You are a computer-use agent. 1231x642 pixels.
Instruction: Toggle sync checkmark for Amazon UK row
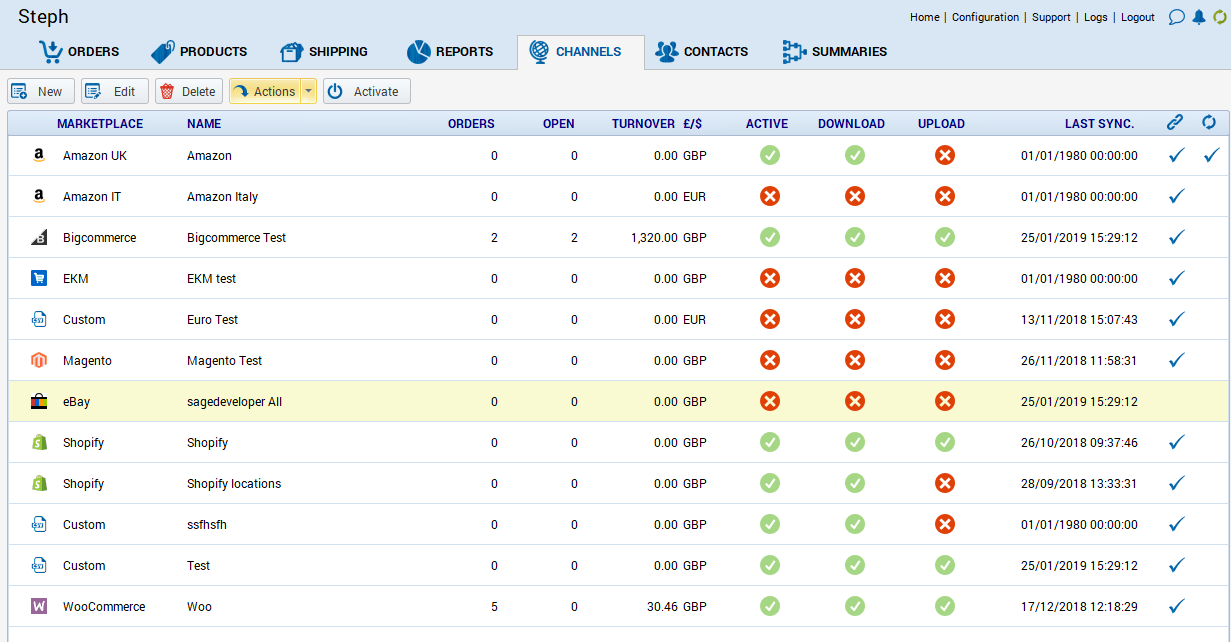1212,156
